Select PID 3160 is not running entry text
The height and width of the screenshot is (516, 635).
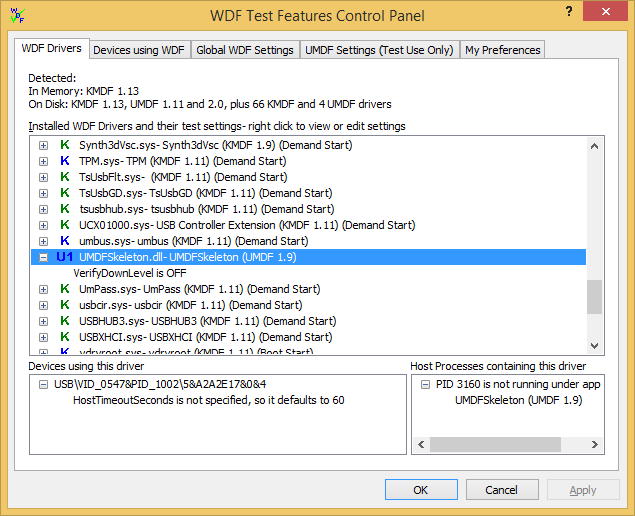[518, 384]
